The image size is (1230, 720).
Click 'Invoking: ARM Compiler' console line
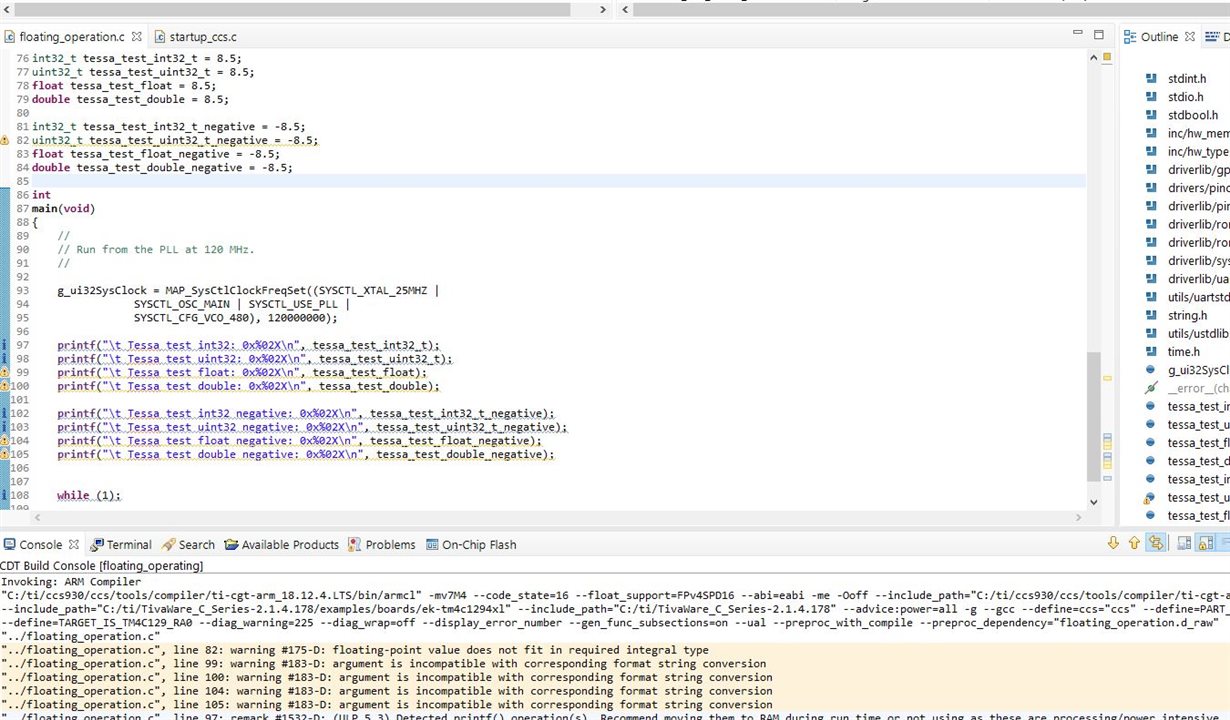[x=71, y=580]
